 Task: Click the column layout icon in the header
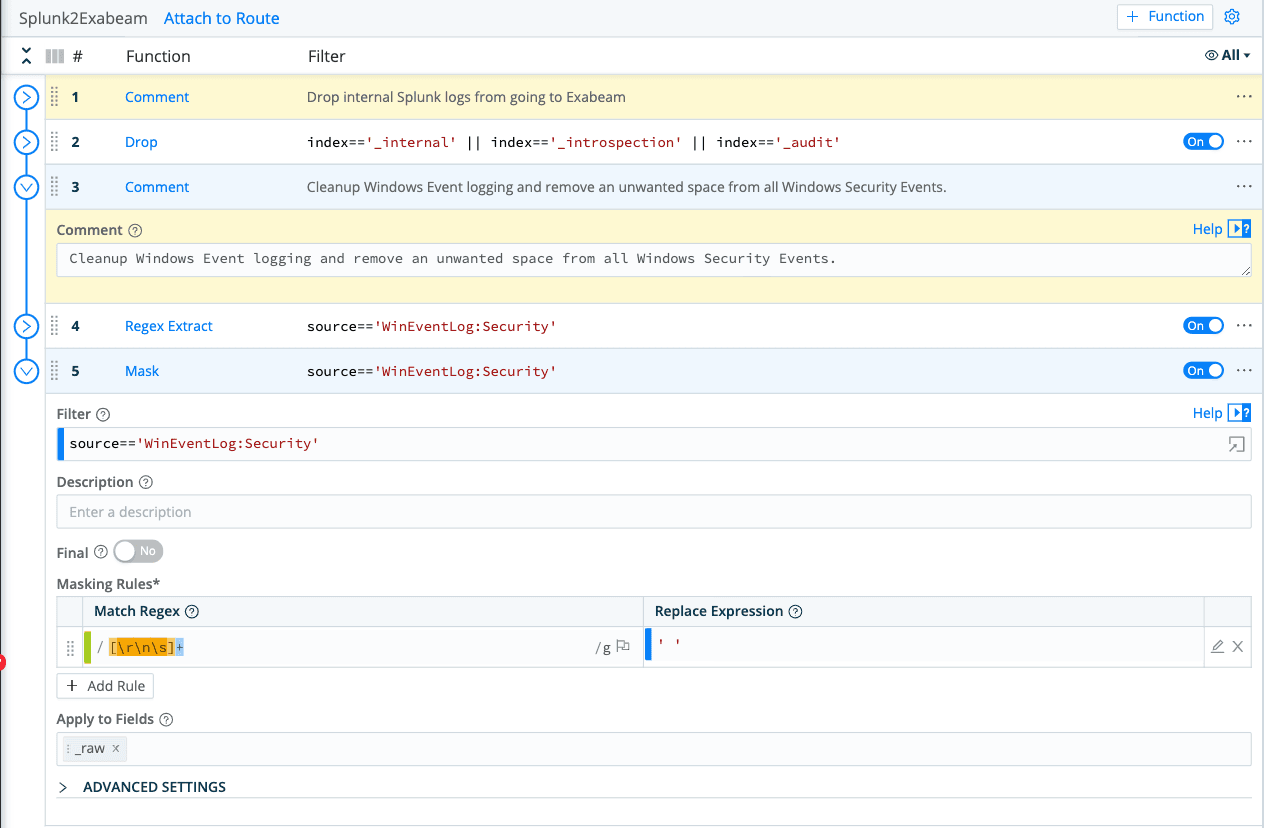pos(53,55)
